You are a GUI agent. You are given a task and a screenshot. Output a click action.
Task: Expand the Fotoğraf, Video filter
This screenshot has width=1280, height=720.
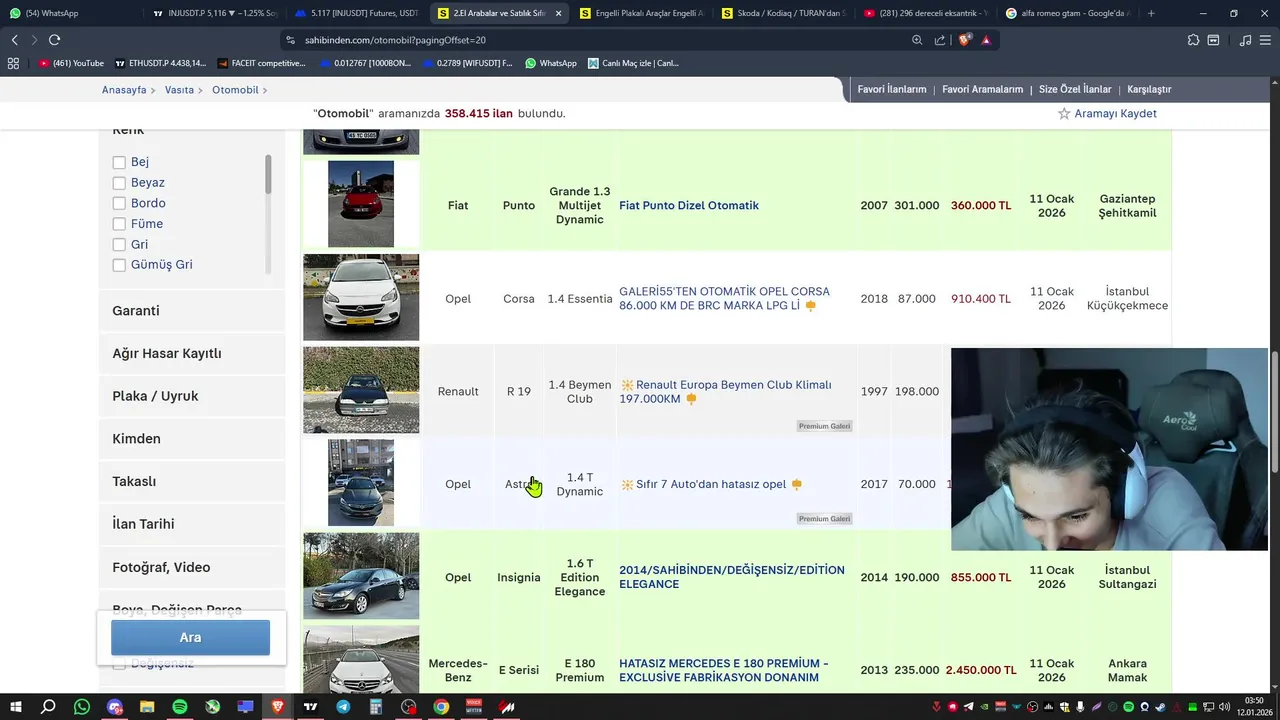(192, 567)
